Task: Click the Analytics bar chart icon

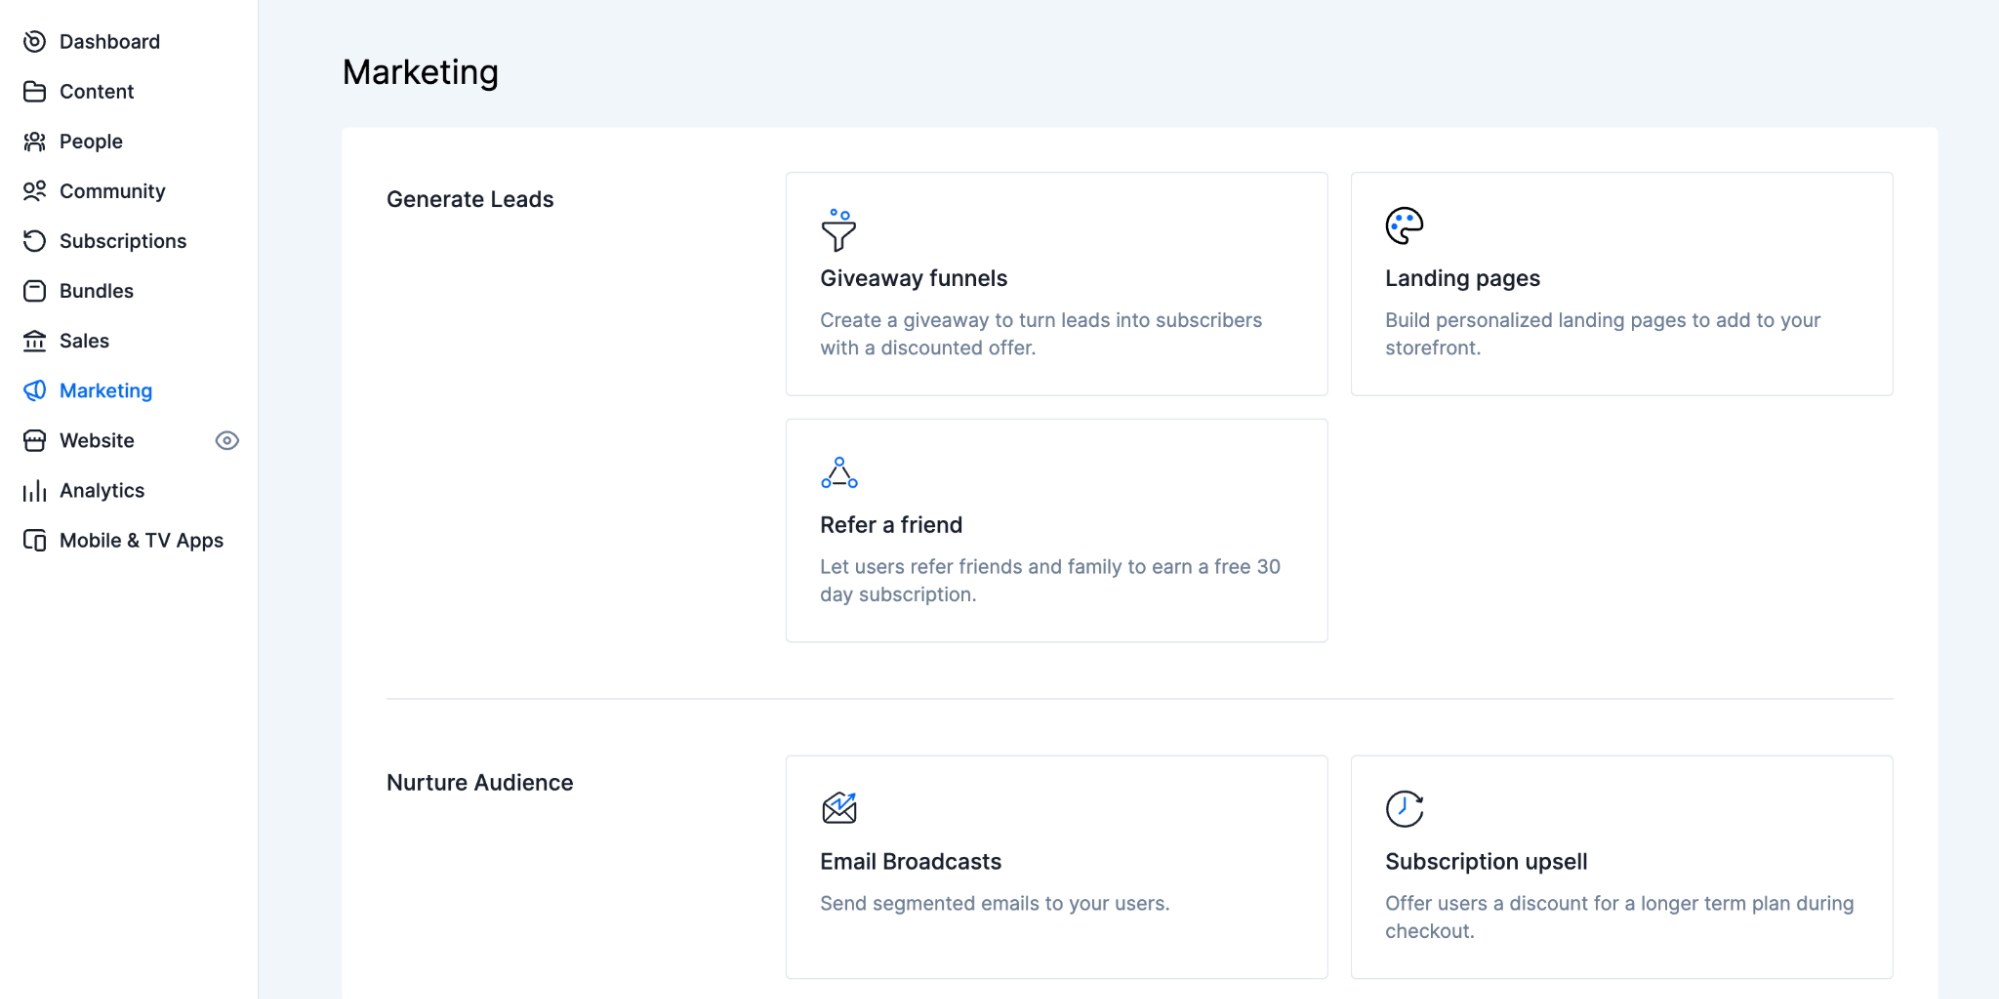Action: pyautogui.click(x=34, y=490)
